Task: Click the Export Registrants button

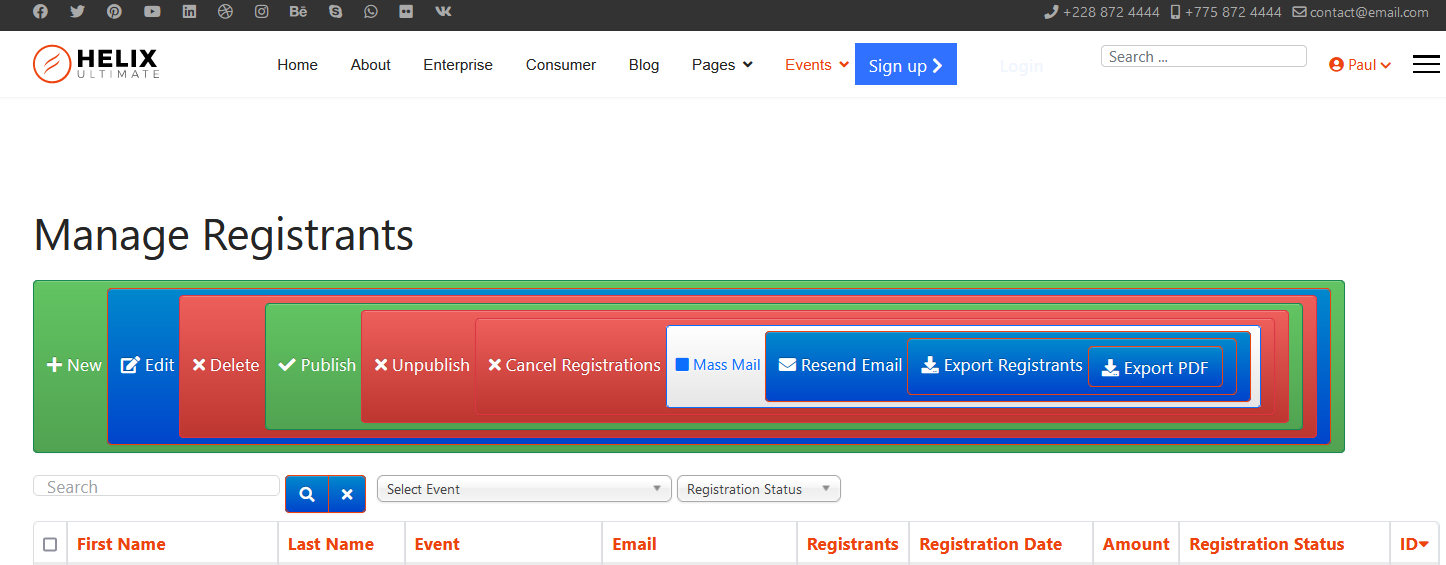Action: (1002, 366)
